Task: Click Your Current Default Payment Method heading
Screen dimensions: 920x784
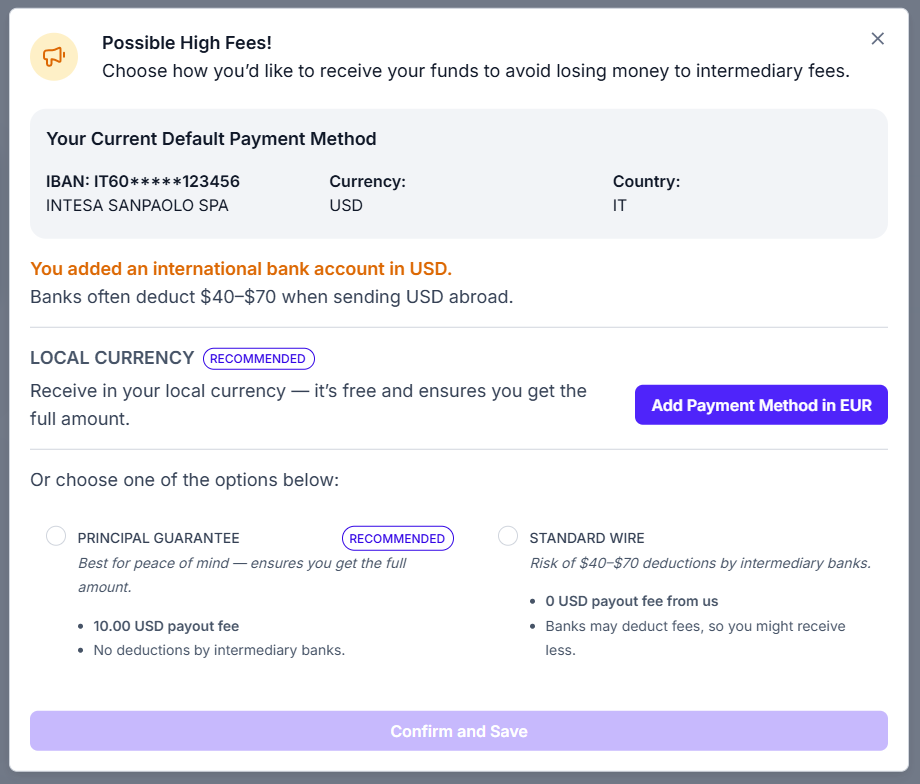Action: [x=211, y=139]
